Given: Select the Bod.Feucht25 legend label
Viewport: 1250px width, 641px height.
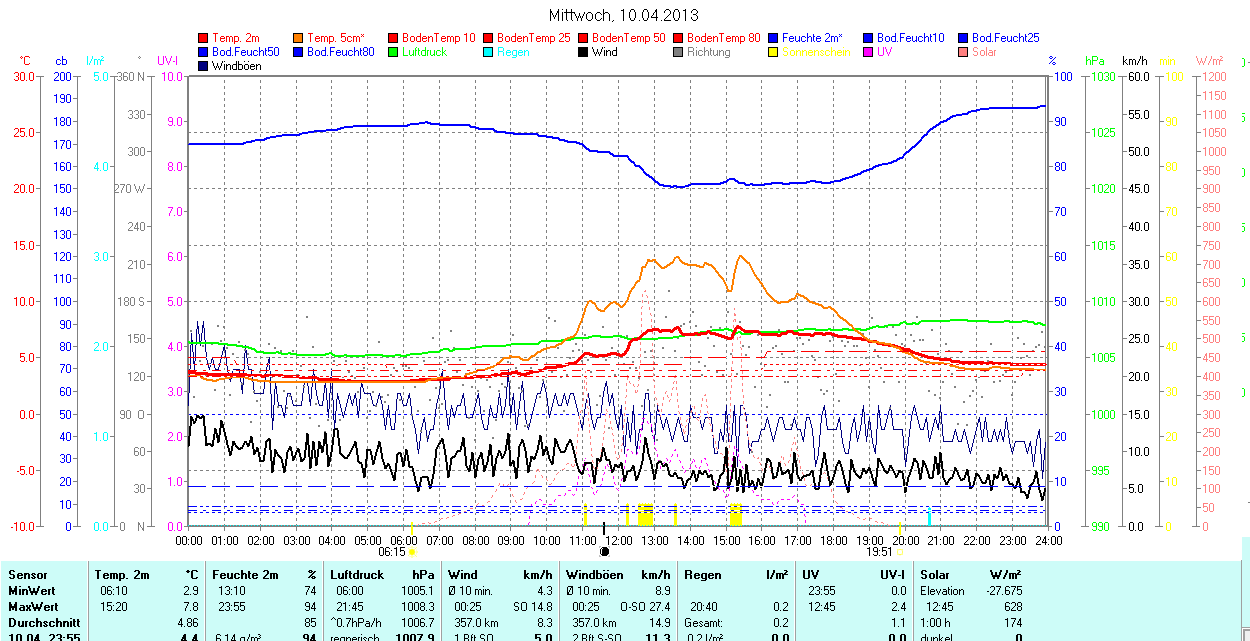Looking at the screenshot, I should click(1005, 38).
